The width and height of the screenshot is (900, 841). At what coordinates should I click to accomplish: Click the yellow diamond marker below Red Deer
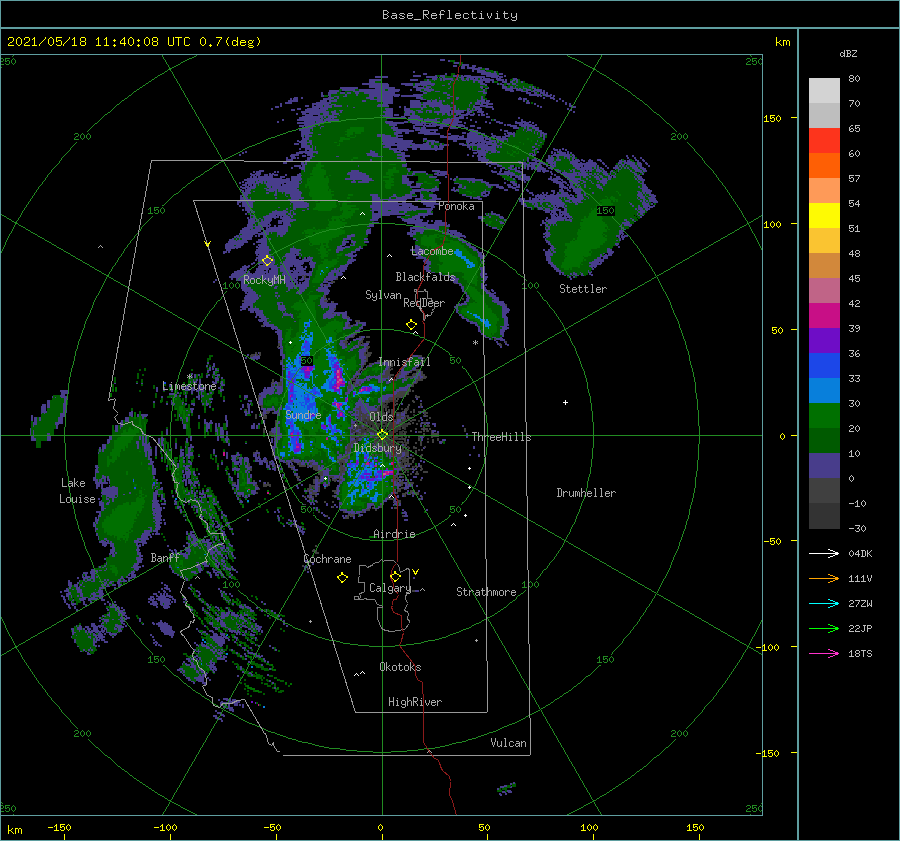(411, 325)
